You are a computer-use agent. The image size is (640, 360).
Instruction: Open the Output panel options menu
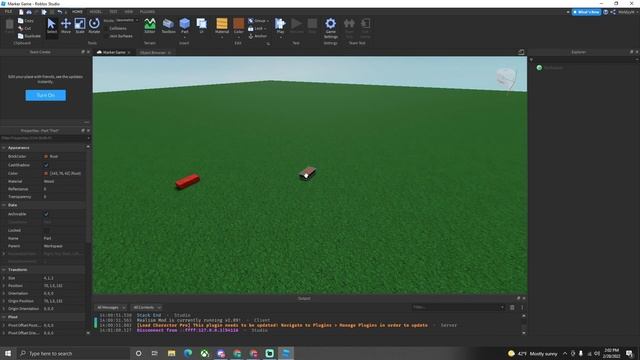click(522, 307)
